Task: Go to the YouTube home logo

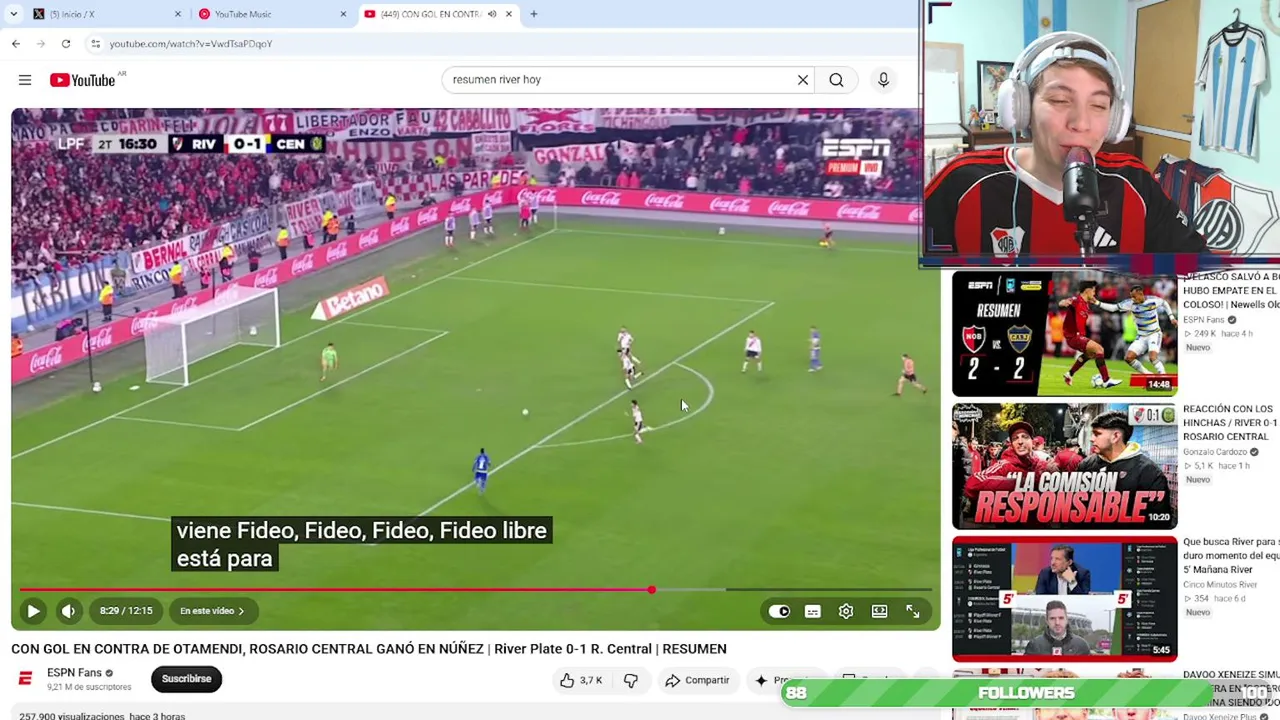Action: [x=83, y=80]
